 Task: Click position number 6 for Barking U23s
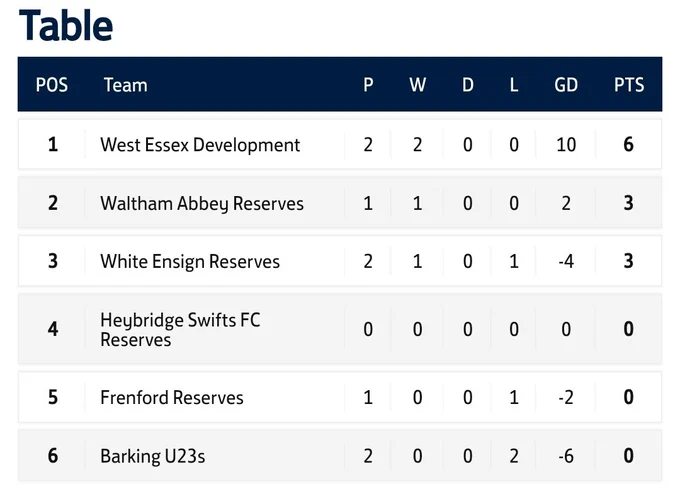point(52,456)
